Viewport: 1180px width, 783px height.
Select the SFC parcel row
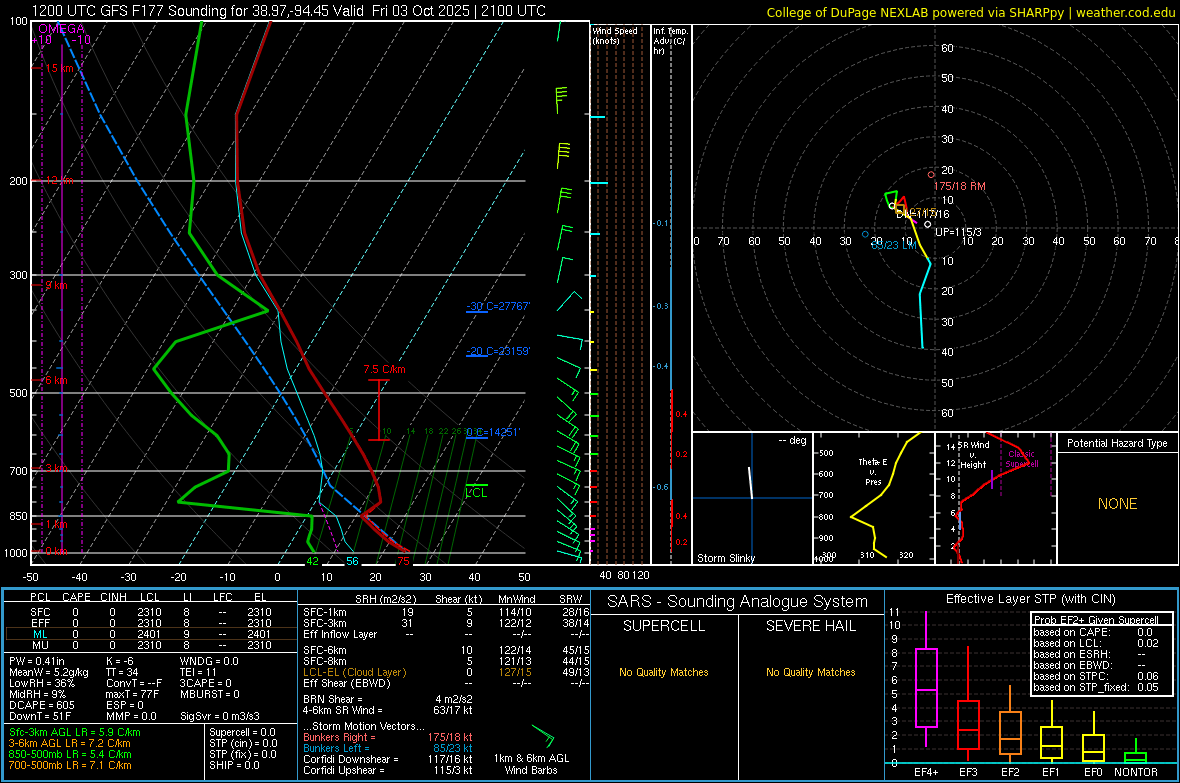(151, 612)
